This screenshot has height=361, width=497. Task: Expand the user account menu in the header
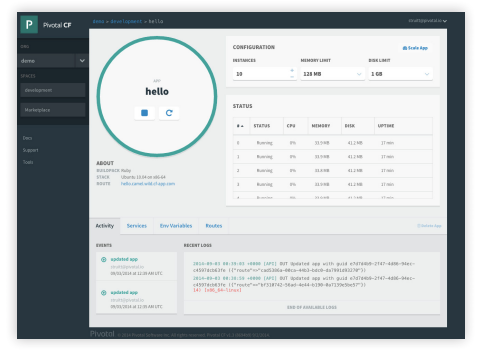tap(427, 21)
